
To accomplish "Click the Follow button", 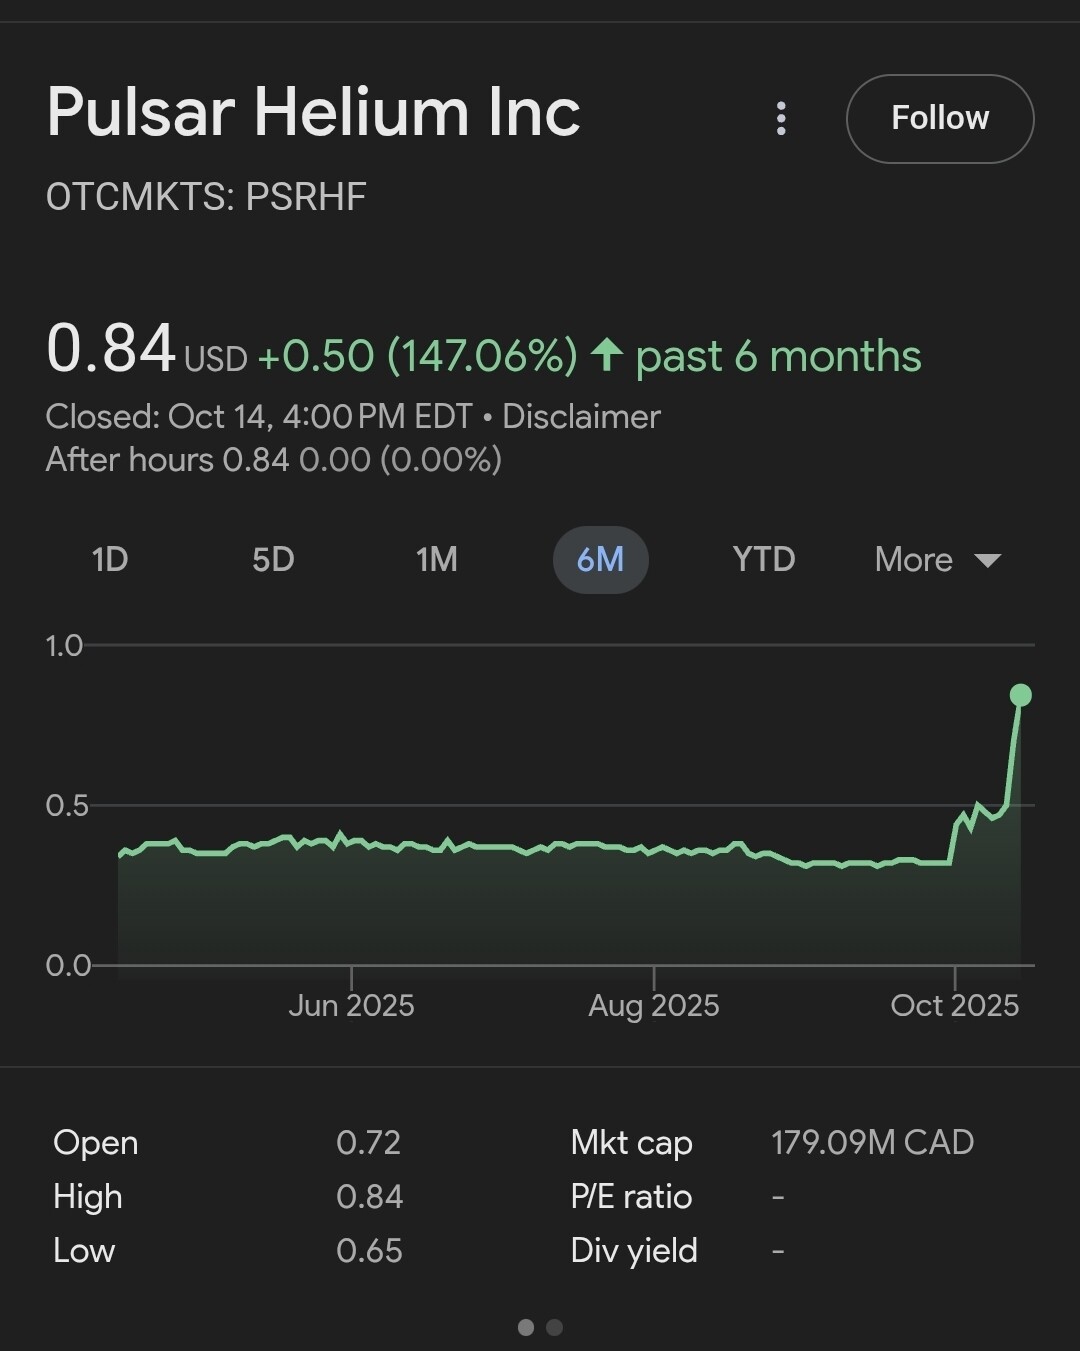I will click(939, 118).
